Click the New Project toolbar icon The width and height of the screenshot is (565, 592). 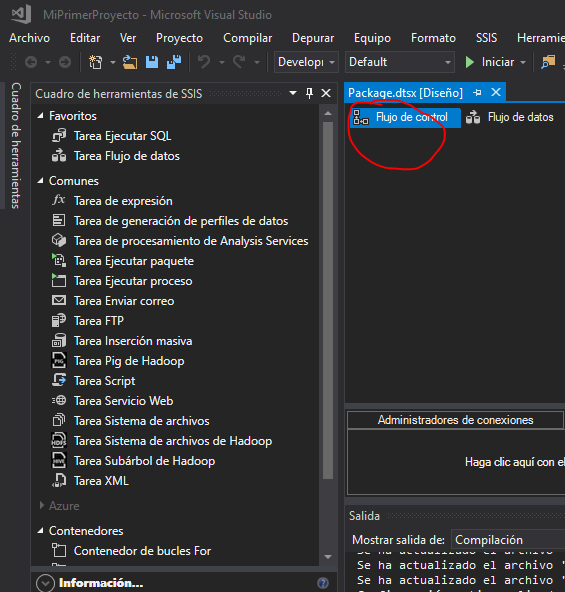pos(96,62)
